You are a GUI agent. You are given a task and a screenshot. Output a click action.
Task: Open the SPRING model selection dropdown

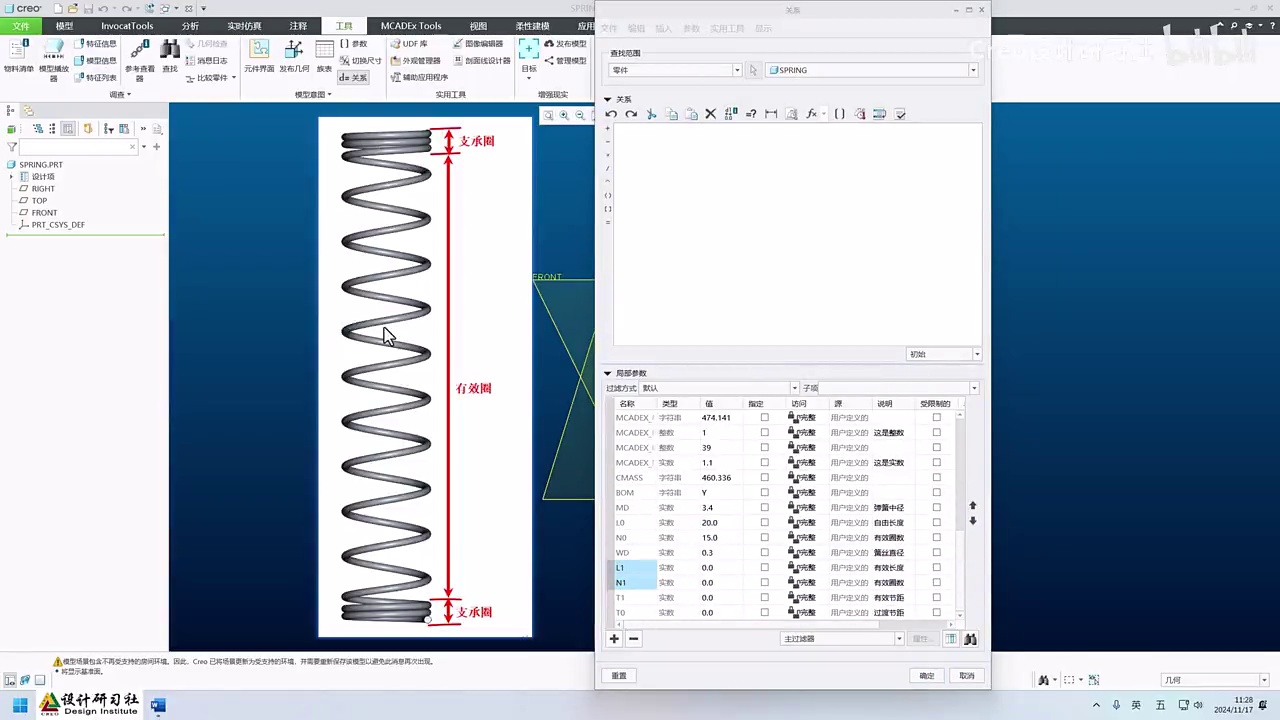[871, 70]
